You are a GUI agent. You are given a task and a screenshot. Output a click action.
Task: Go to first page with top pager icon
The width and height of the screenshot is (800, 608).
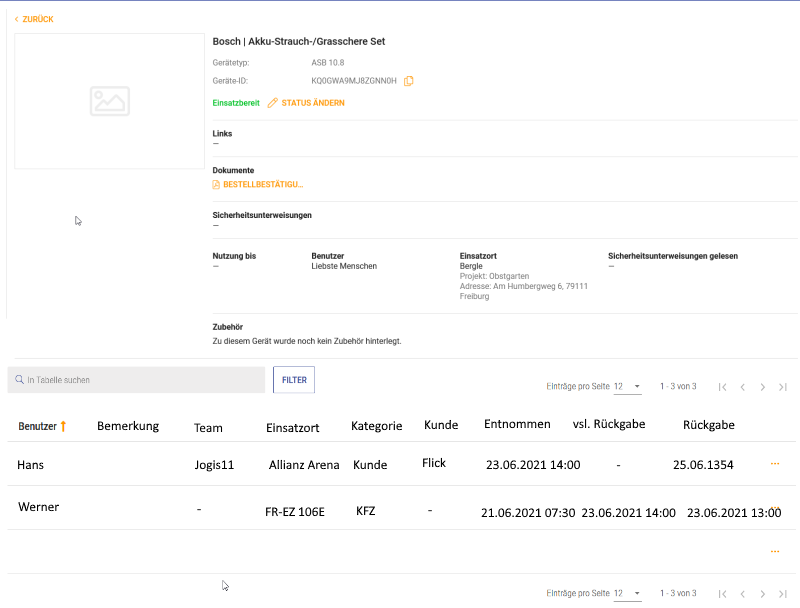[722, 387]
